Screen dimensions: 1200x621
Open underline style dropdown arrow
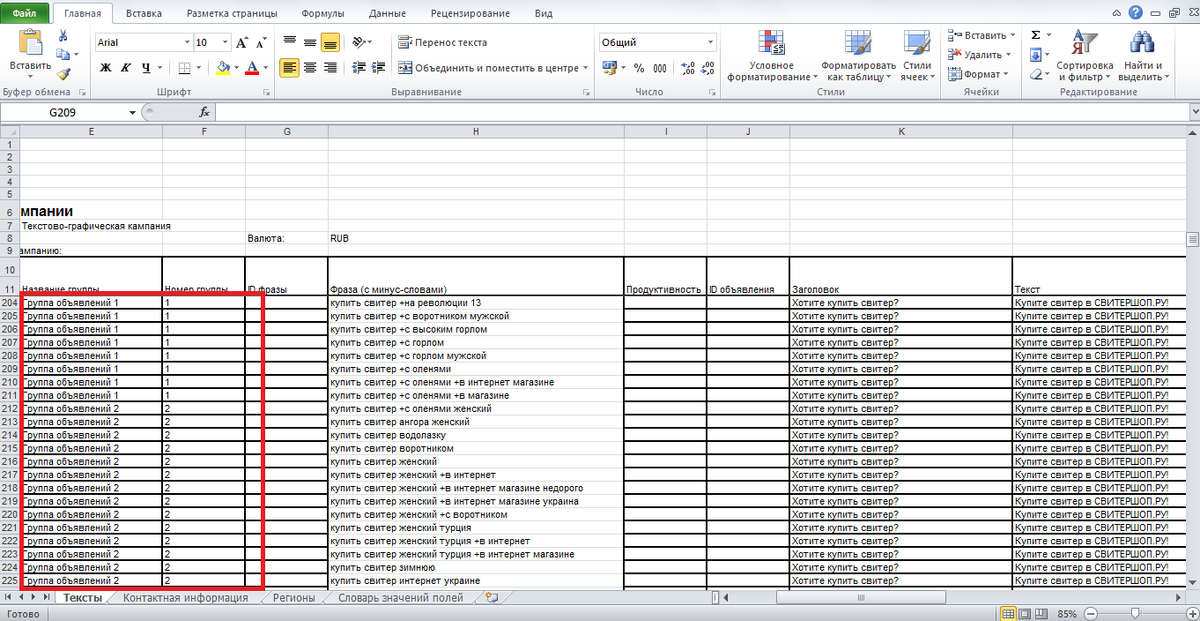[160, 68]
